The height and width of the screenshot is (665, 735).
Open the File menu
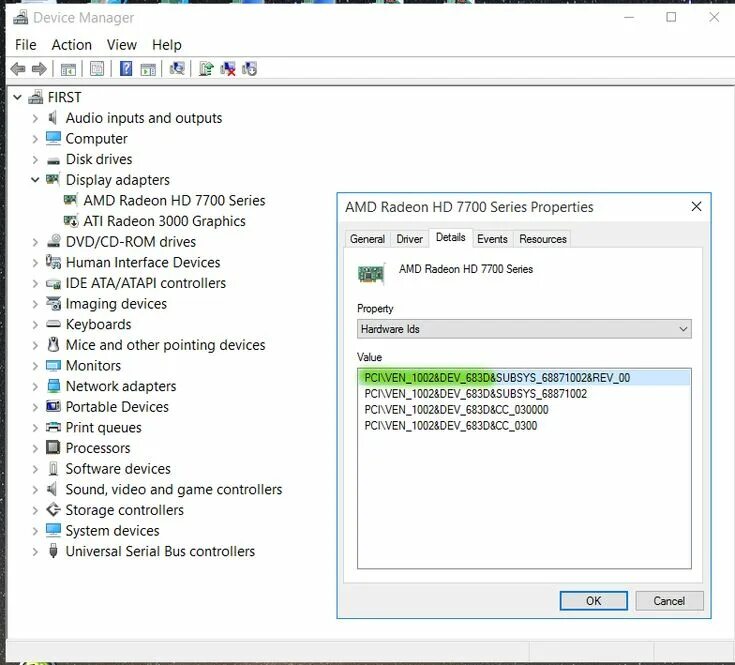[25, 45]
